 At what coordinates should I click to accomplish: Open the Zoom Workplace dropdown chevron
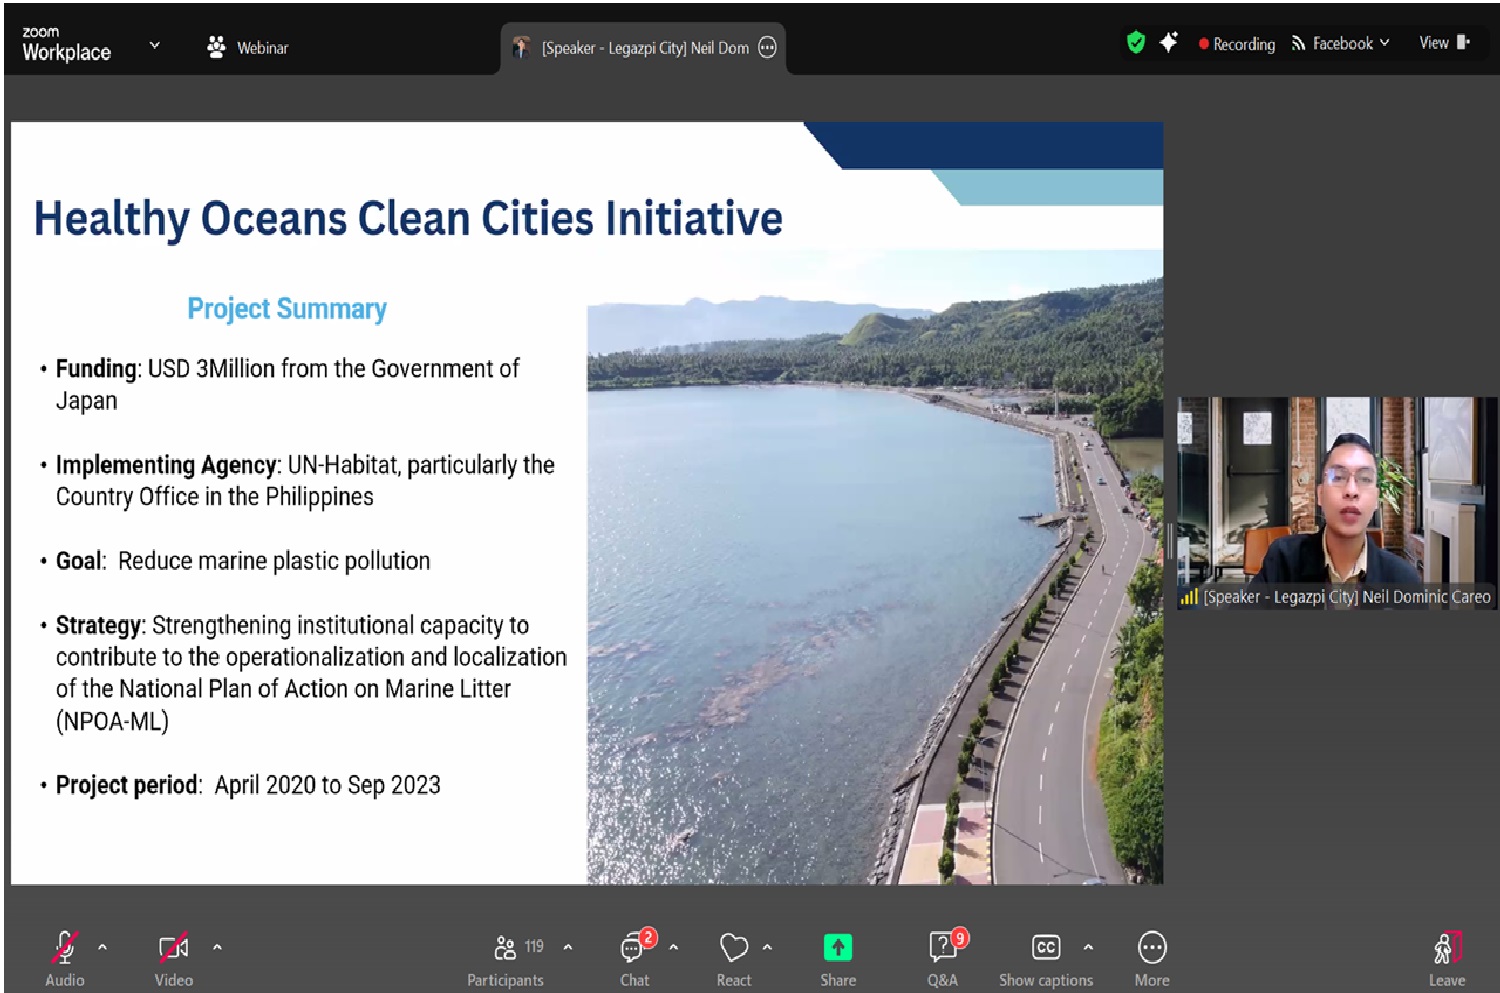coord(154,45)
